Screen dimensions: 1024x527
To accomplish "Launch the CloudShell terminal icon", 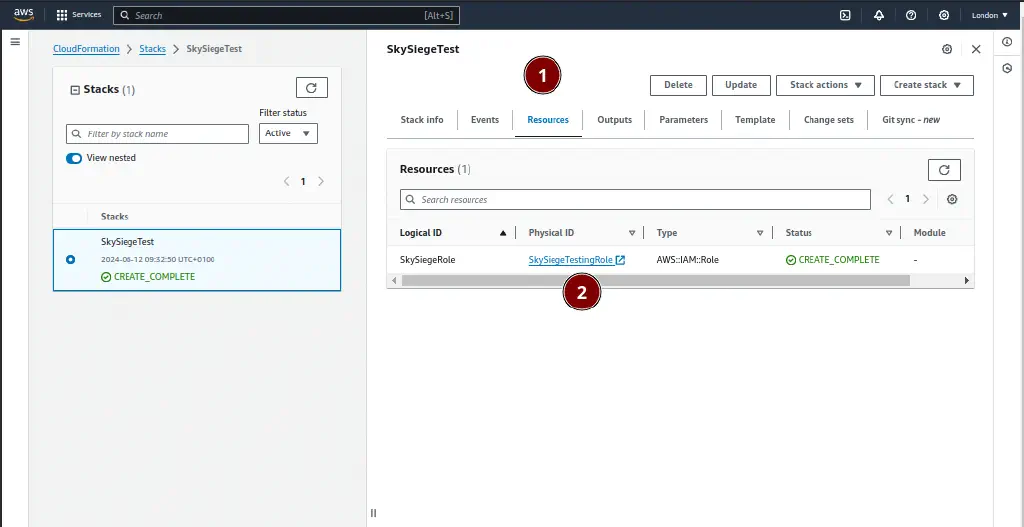I will 845,15.
